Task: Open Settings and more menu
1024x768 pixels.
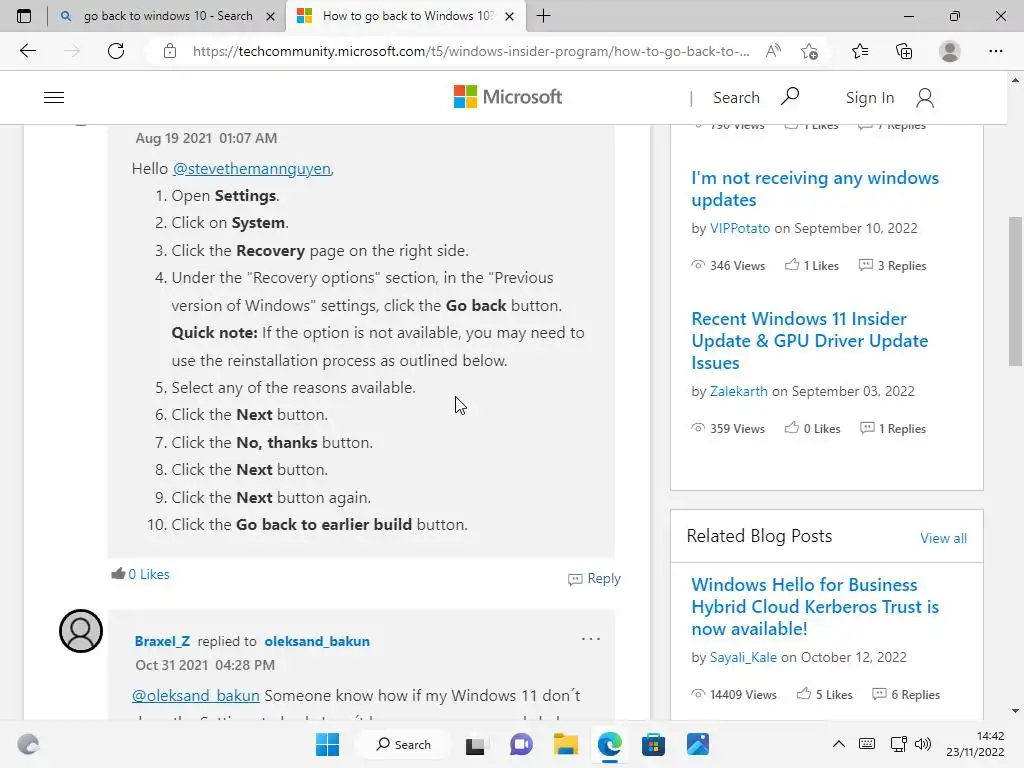Action: (996, 51)
